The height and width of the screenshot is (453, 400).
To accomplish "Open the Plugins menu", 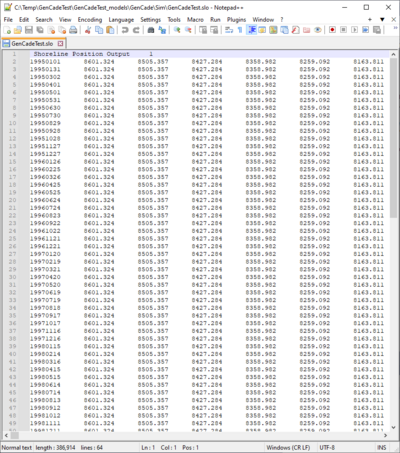I will [236, 20].
